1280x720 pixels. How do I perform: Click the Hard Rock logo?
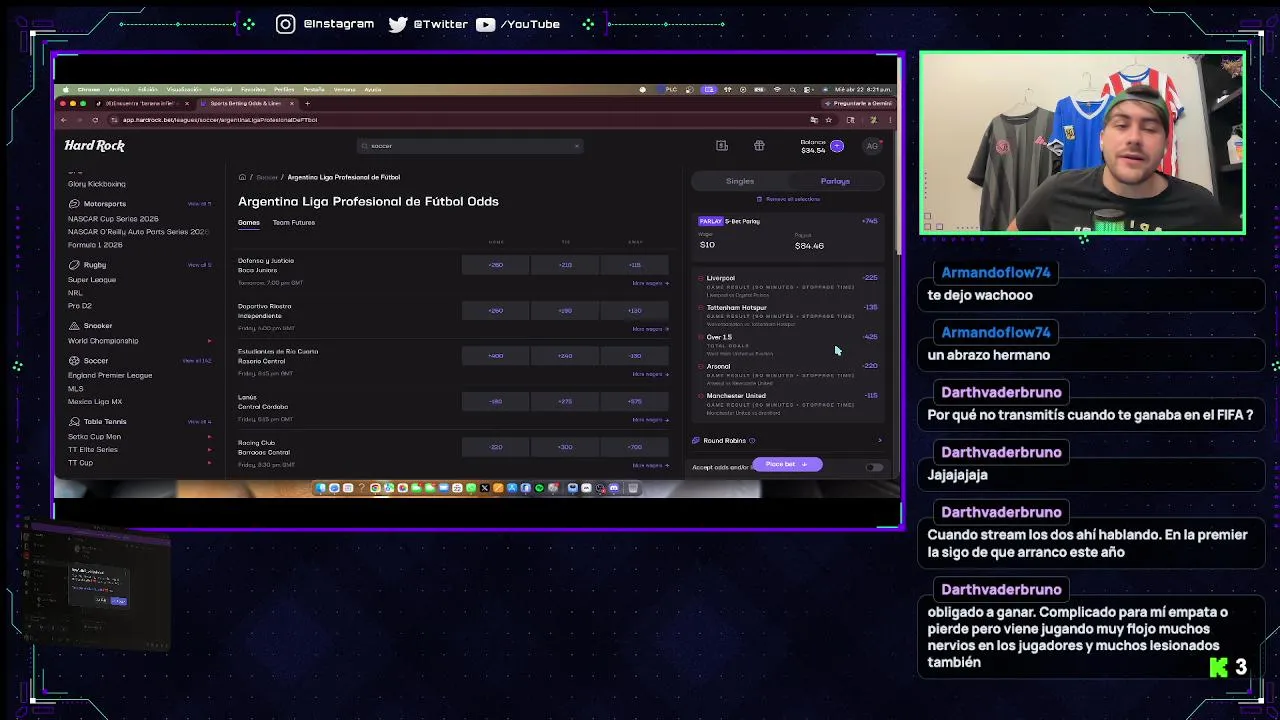tap(94, 146)
